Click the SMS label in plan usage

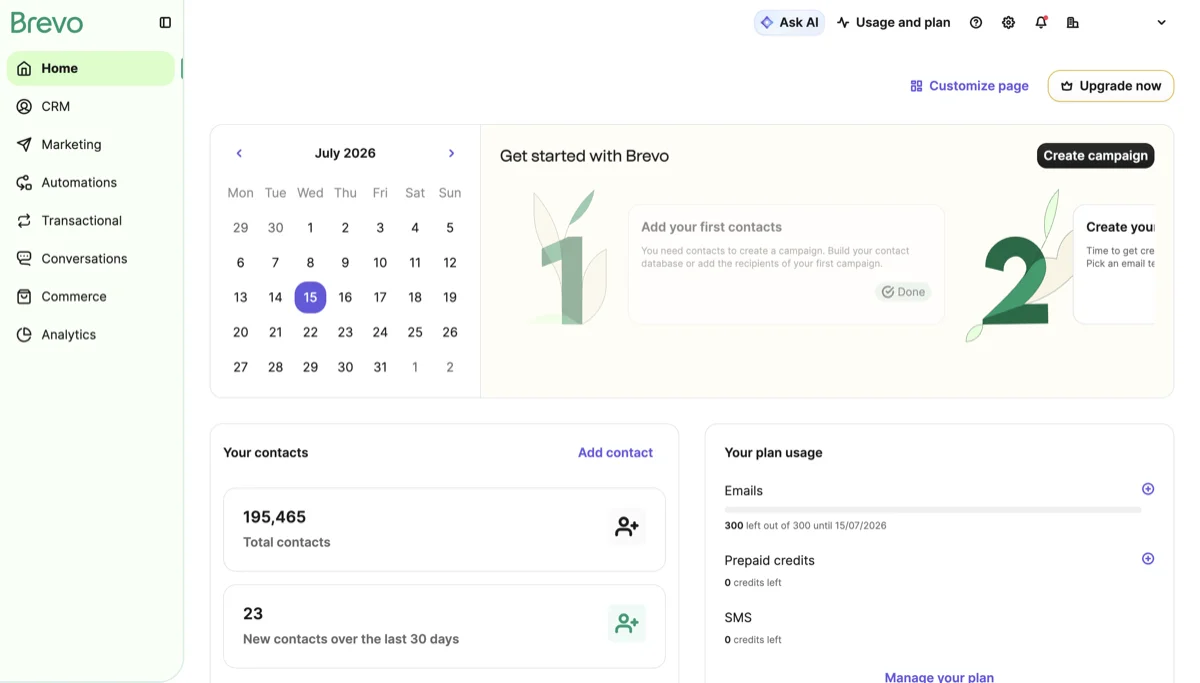738,618
